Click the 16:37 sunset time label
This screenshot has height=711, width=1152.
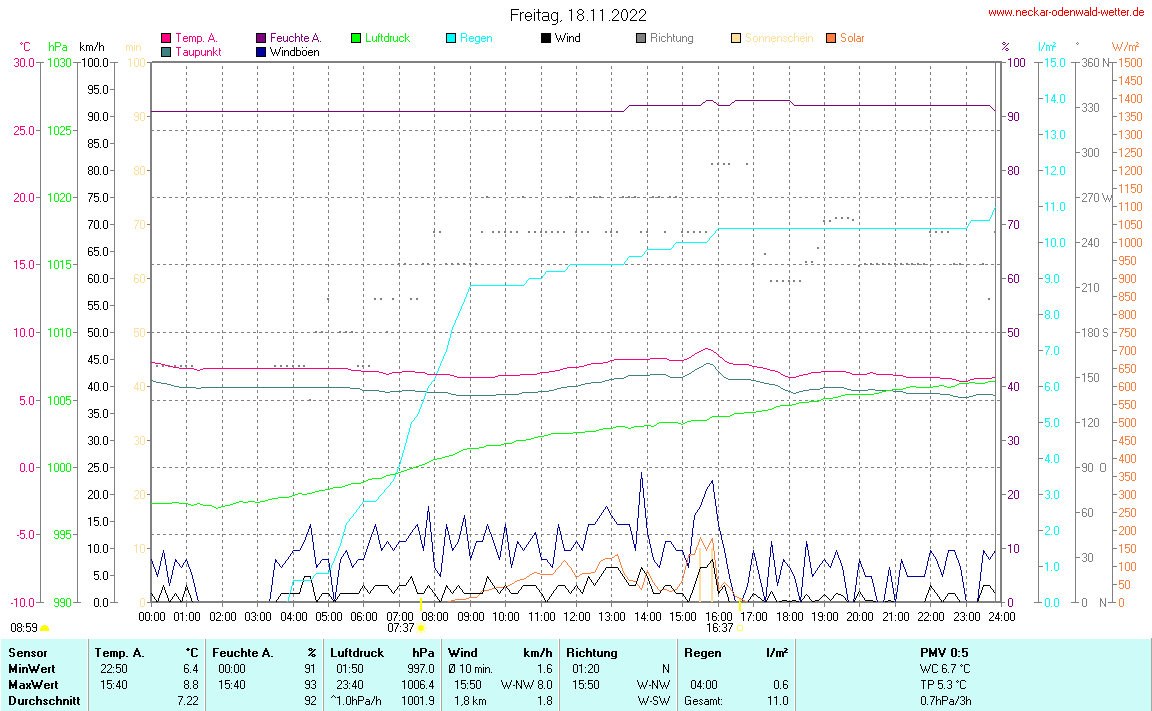720,628
